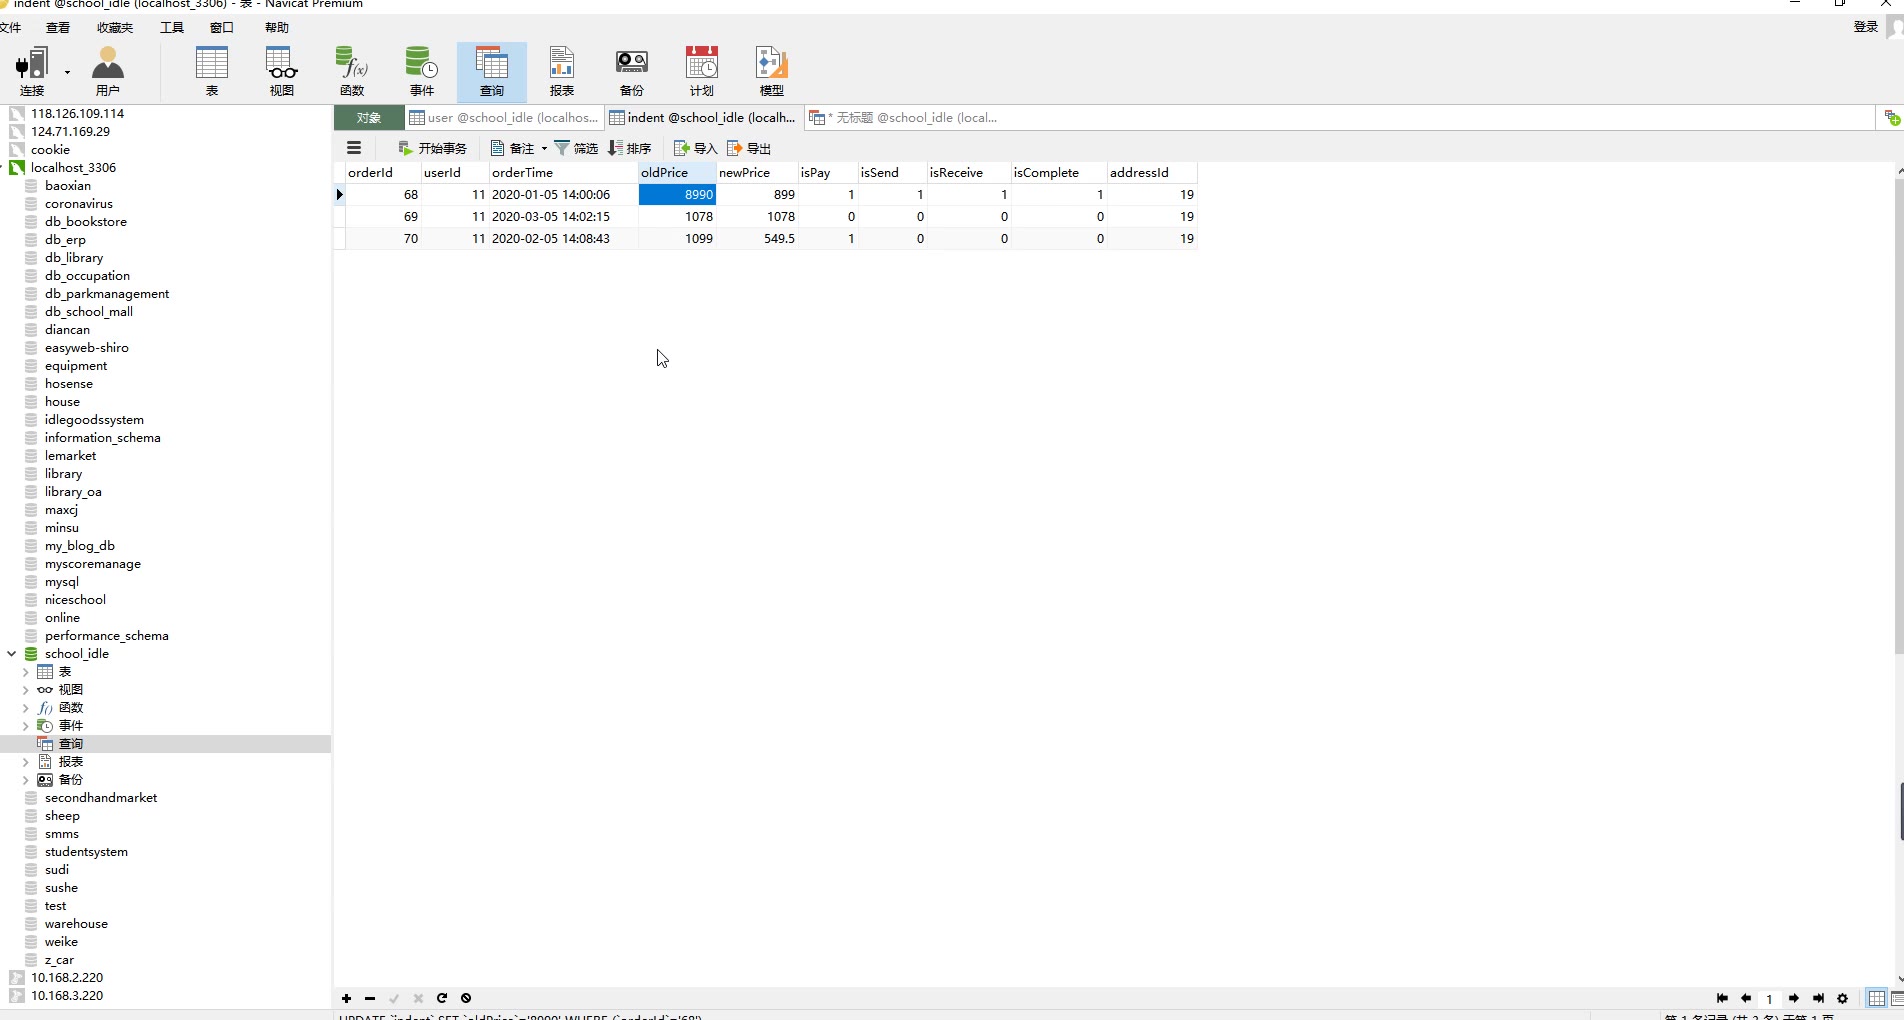Select the 549.5 newPrice cell
This screenshot has height=1020, width=1904.
point(757,239)
